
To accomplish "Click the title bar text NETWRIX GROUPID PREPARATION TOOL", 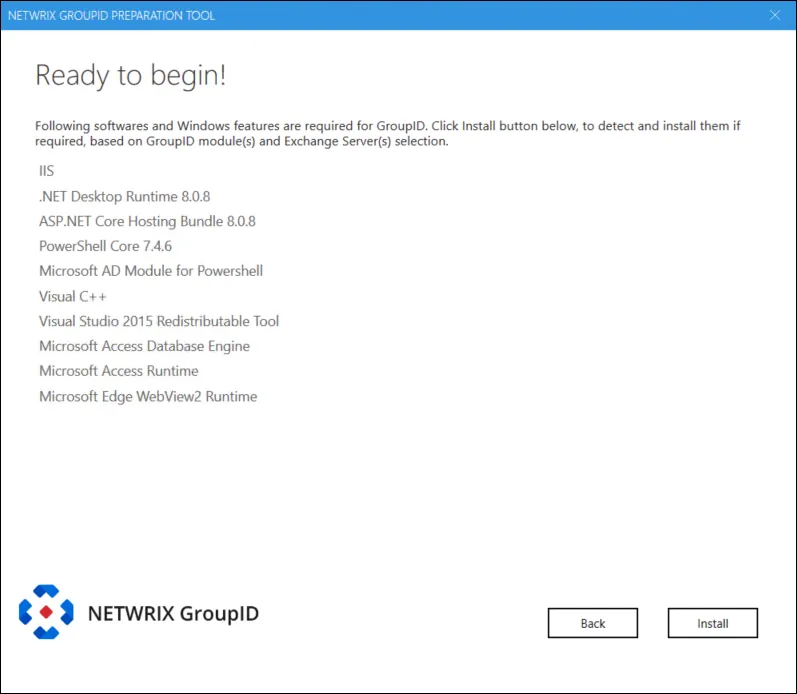I will (x=111, y=15).
